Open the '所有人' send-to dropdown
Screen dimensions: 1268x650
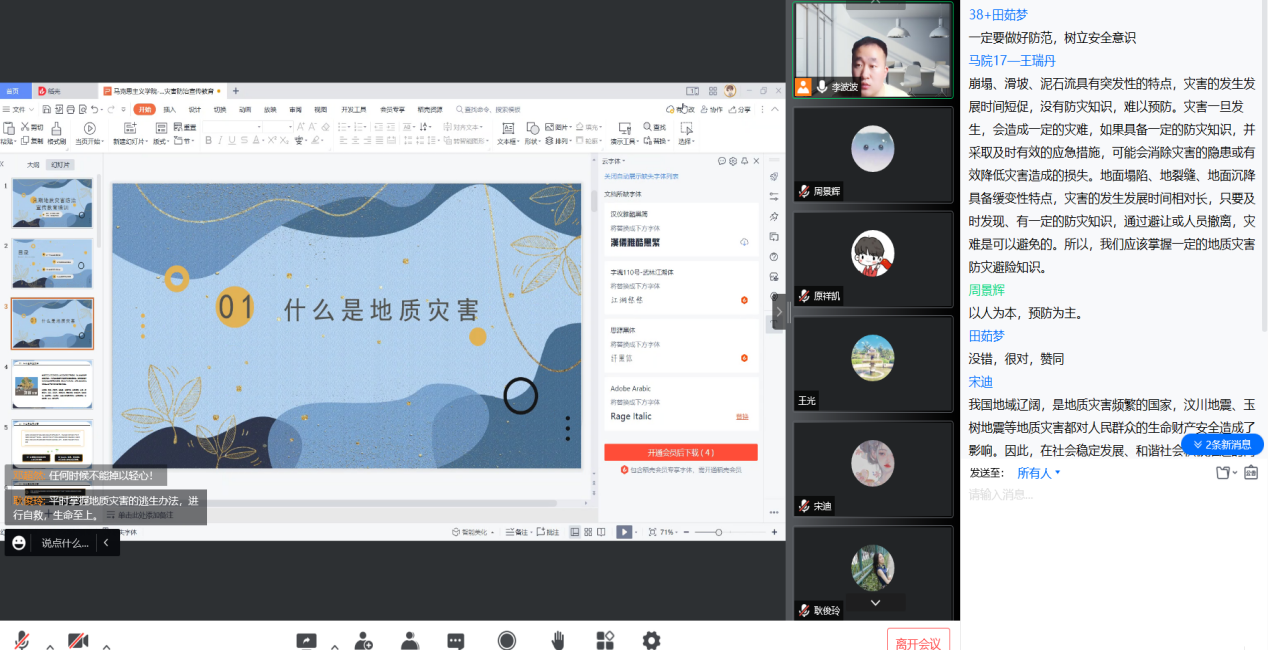(x=1038, y=473)
